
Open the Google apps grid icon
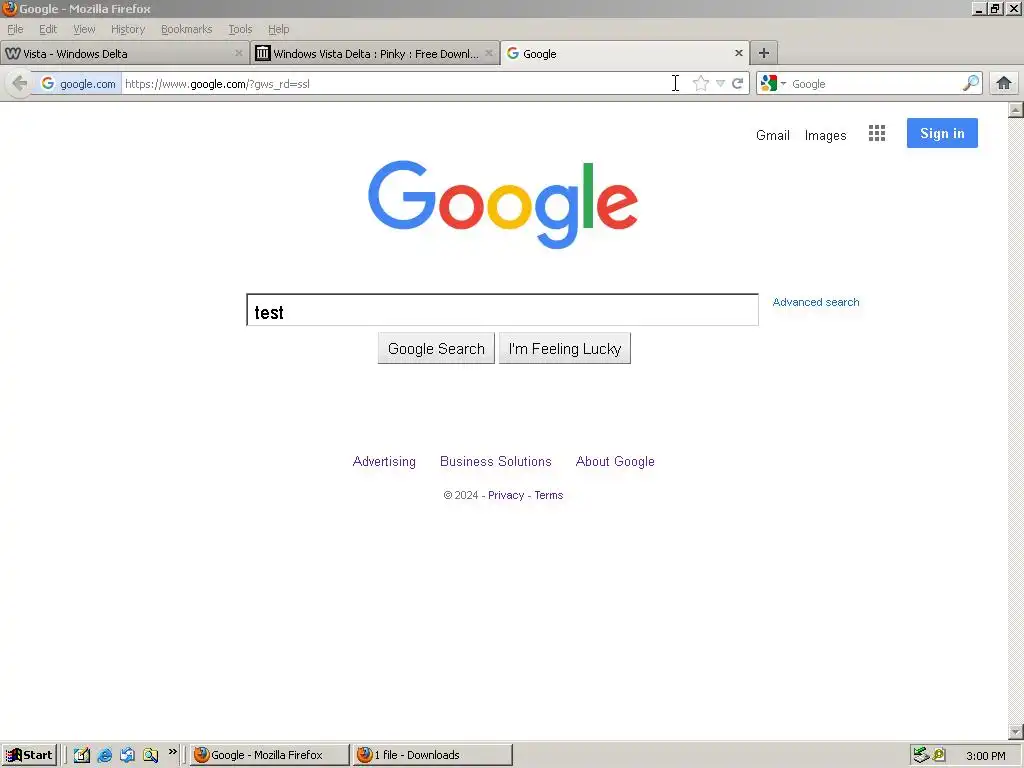[877, 133]
